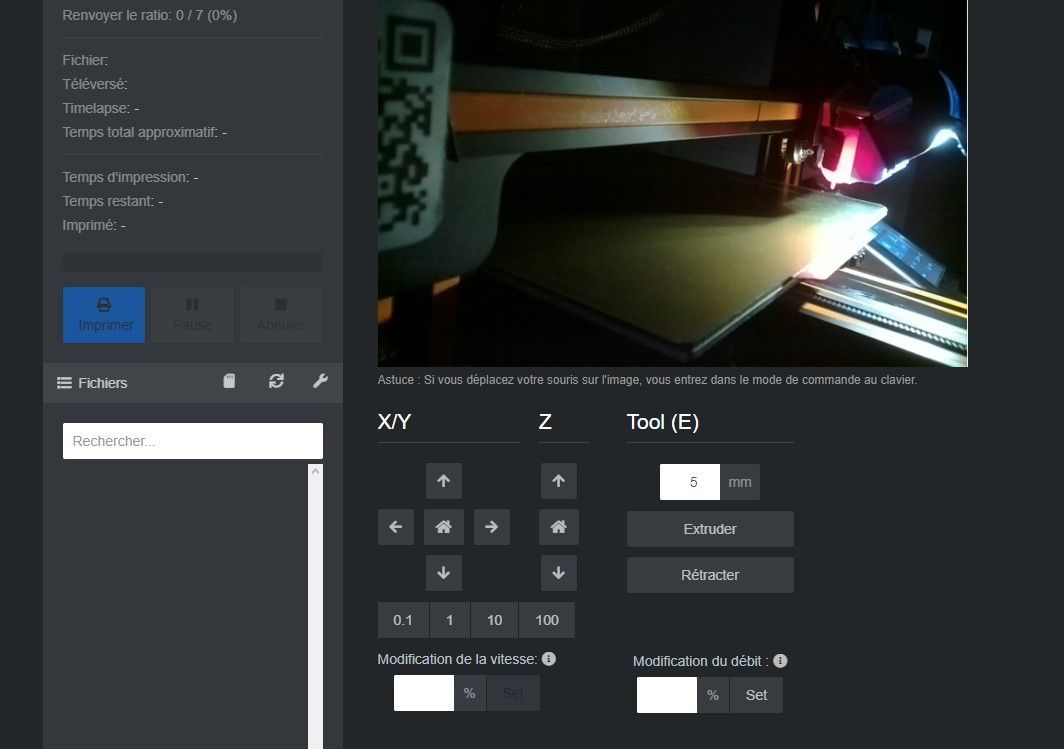Click the file list scrollbar up arrow
The height and width of the screenshot is (749, 1064).
315,472
